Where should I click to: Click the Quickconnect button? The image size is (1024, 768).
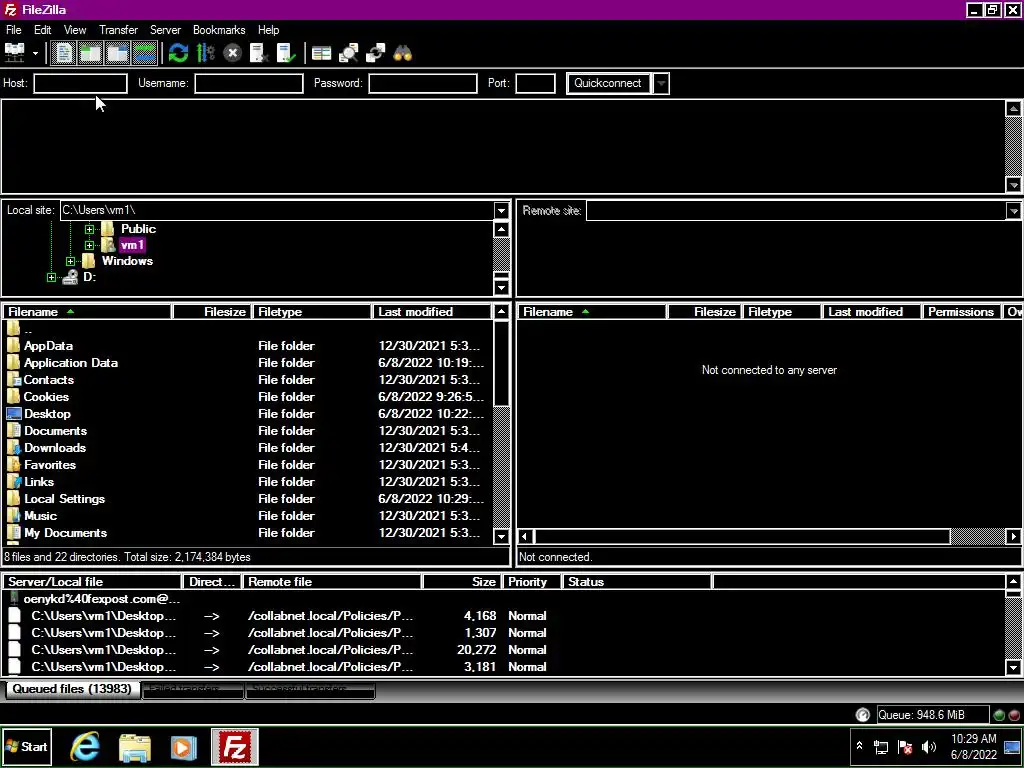[608, 84]
